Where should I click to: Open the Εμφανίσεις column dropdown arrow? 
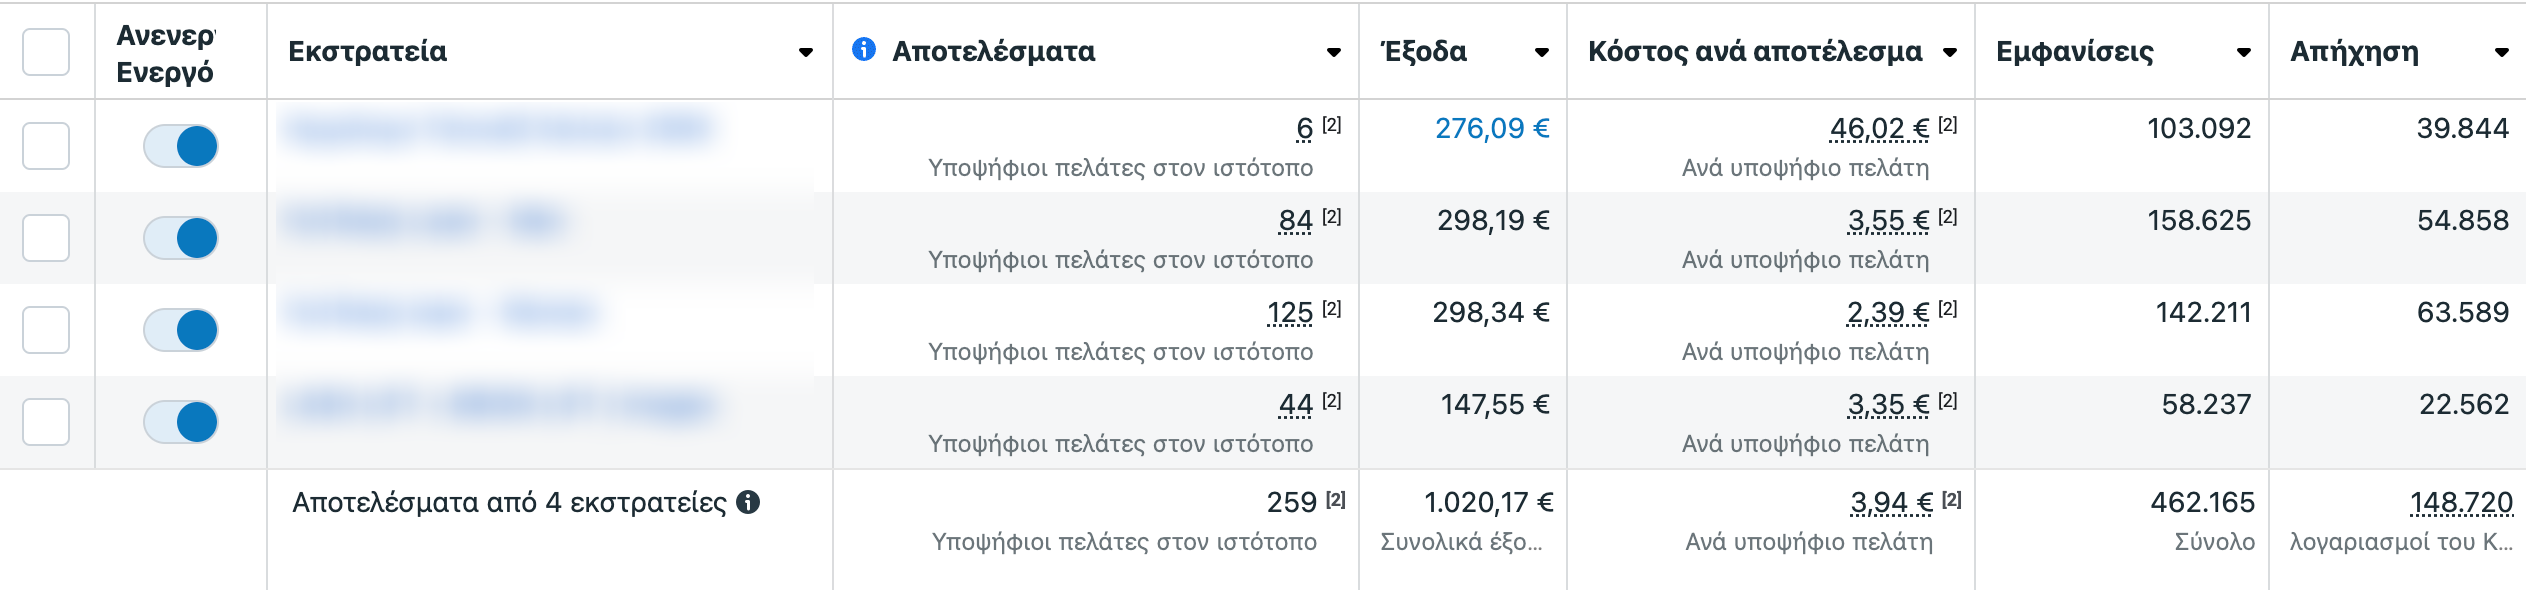2244,52
